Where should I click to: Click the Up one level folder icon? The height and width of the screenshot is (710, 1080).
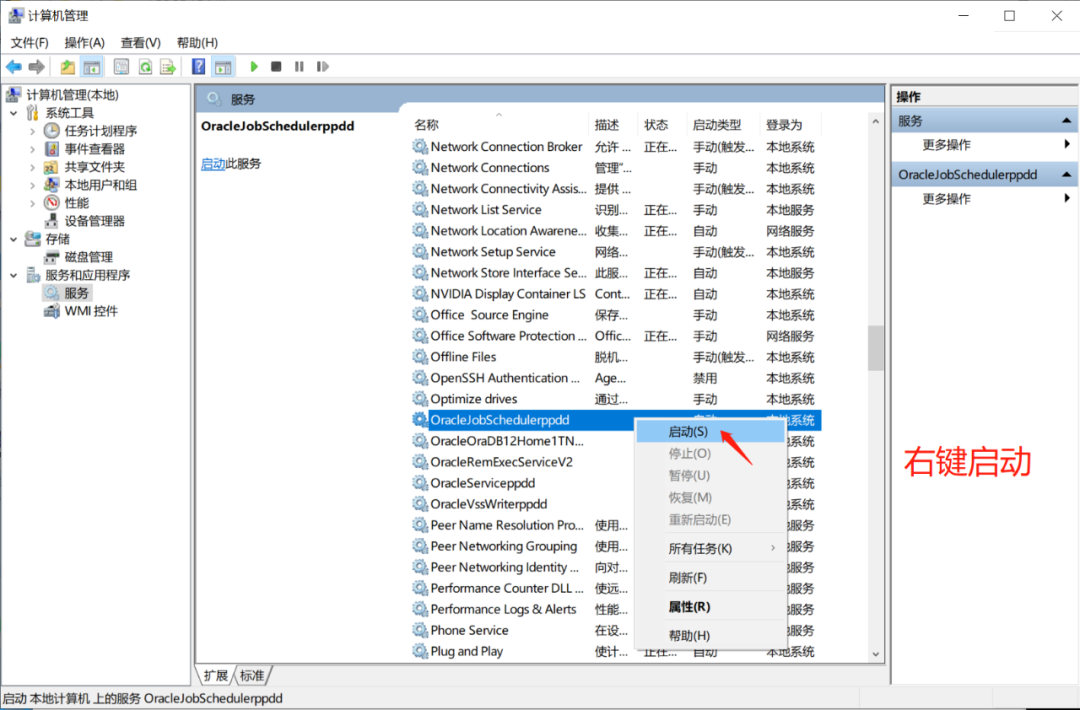68,67
